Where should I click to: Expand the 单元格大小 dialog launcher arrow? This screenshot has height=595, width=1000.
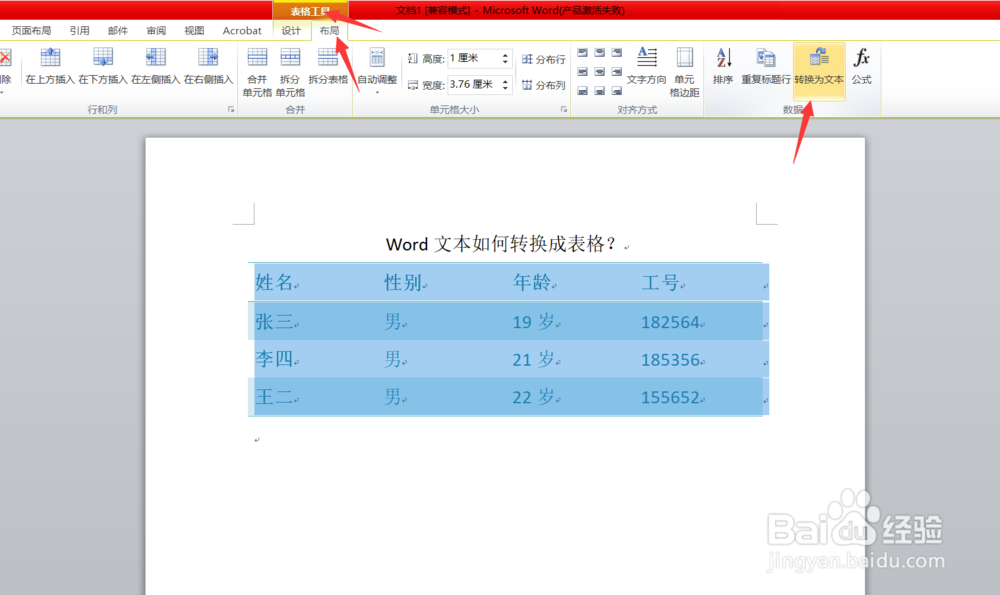click(x=564, y=108)
